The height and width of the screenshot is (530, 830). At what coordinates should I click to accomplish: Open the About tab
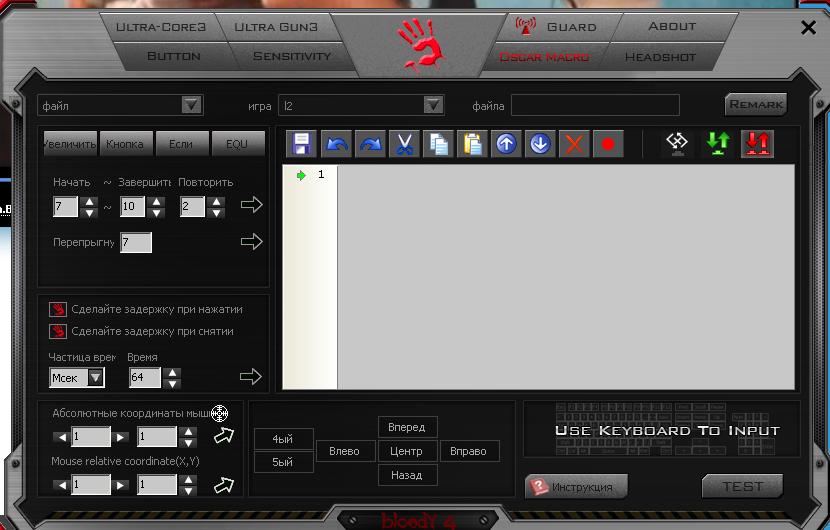pyautogui.click(x=672, y=26)
